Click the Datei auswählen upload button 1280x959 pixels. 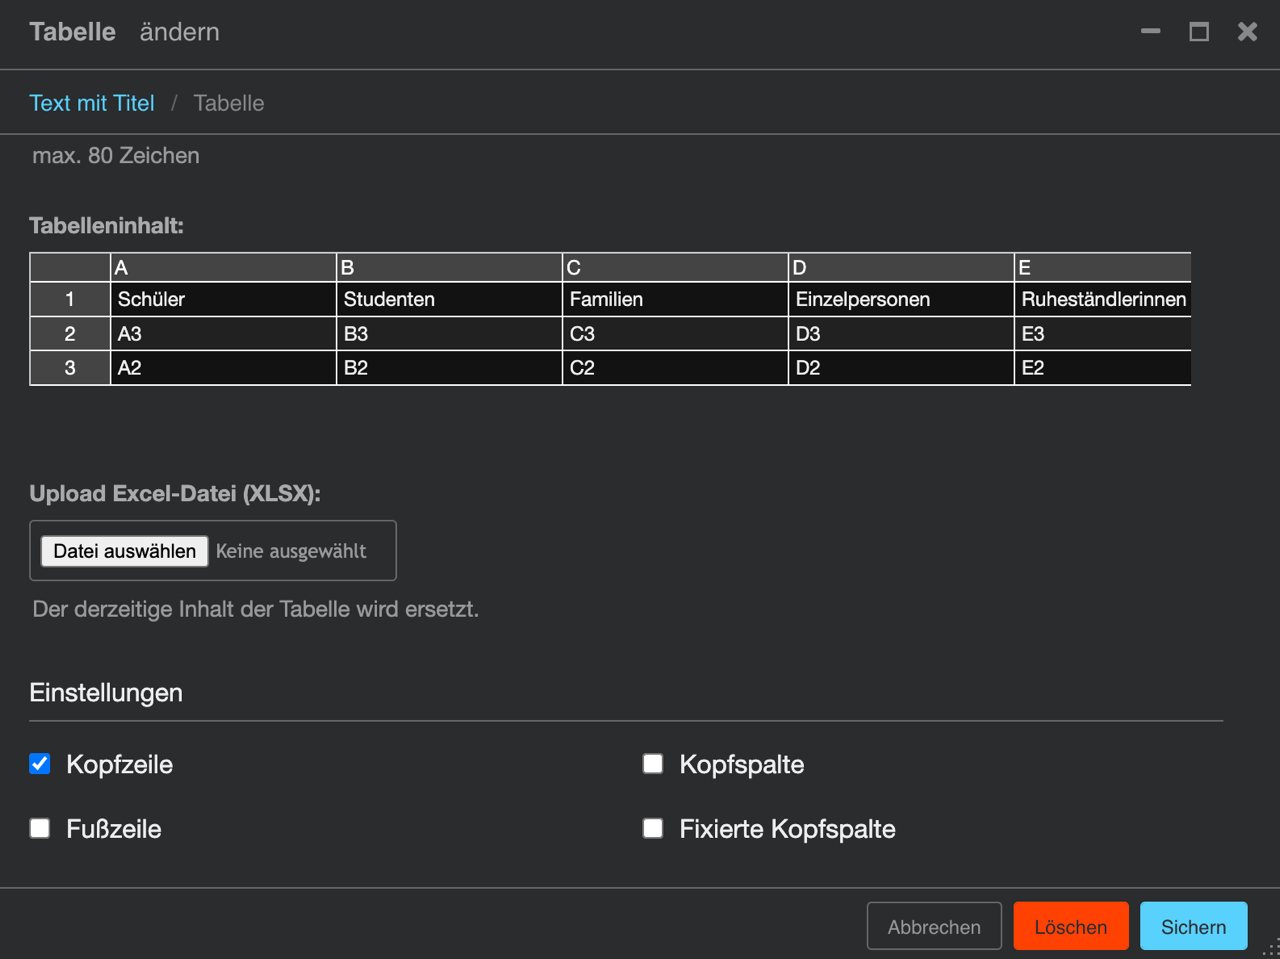125,551
